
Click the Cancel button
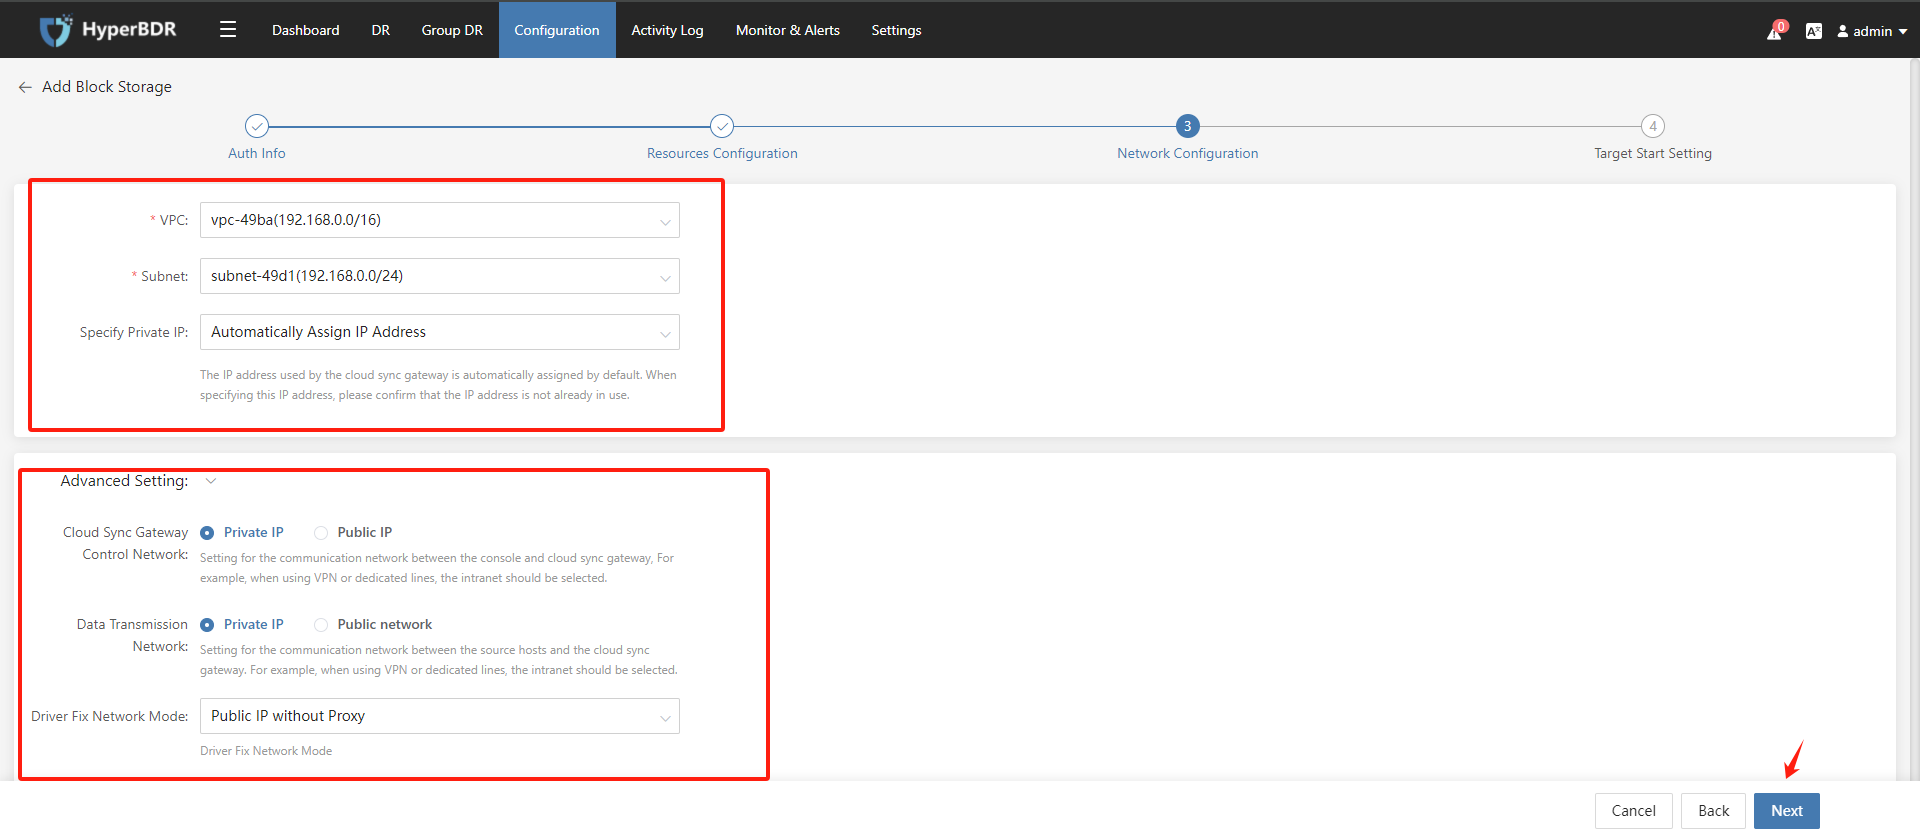[x=1634, y=811]
